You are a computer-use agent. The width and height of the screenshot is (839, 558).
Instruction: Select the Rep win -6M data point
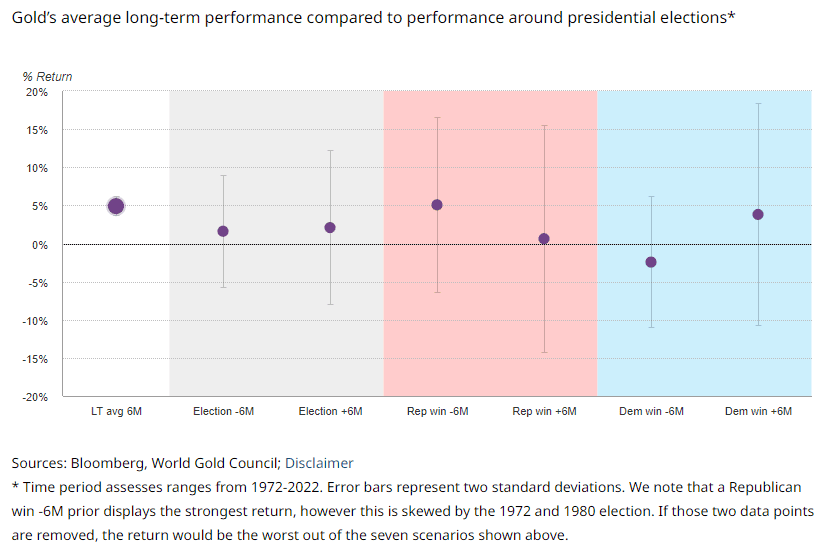(437, 205)
